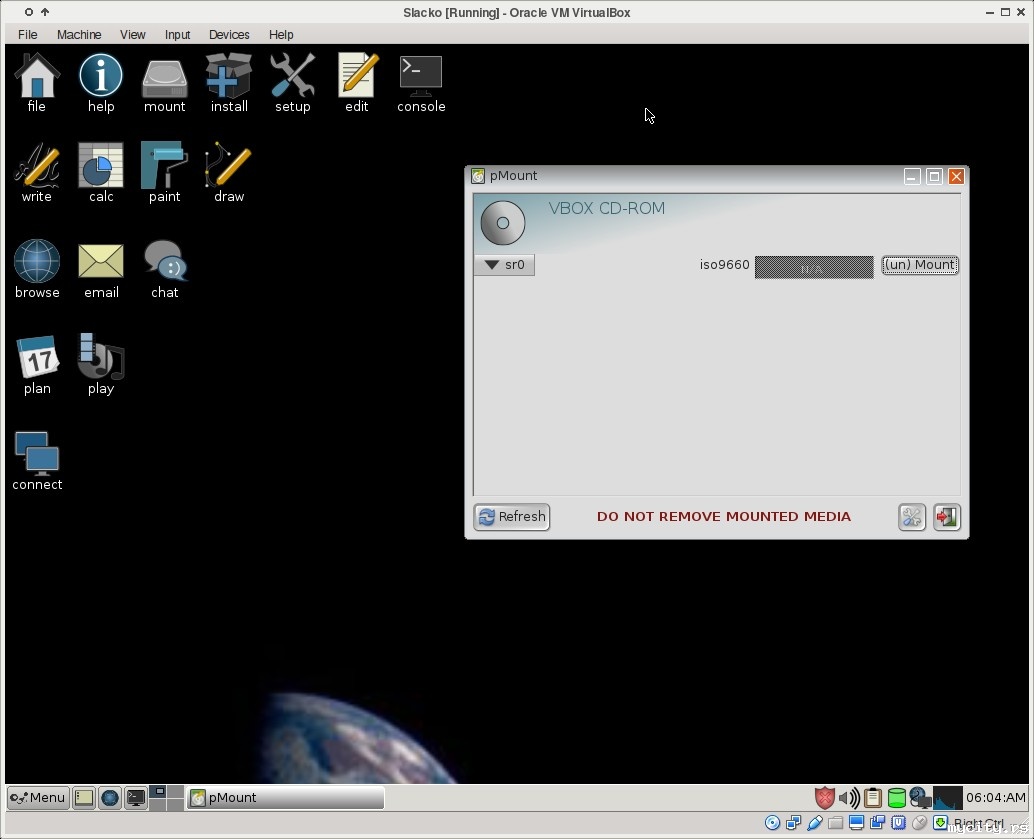Click VirtualBox optical disk status icon
Screen dimensions: 1034x839
772,823
